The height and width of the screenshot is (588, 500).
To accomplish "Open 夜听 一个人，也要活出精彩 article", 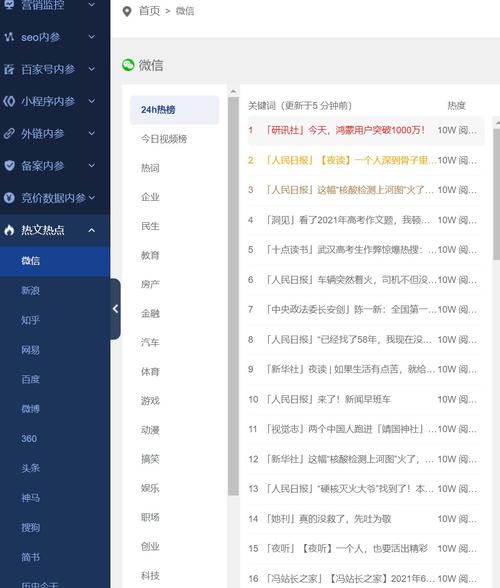I will [347, 549].
